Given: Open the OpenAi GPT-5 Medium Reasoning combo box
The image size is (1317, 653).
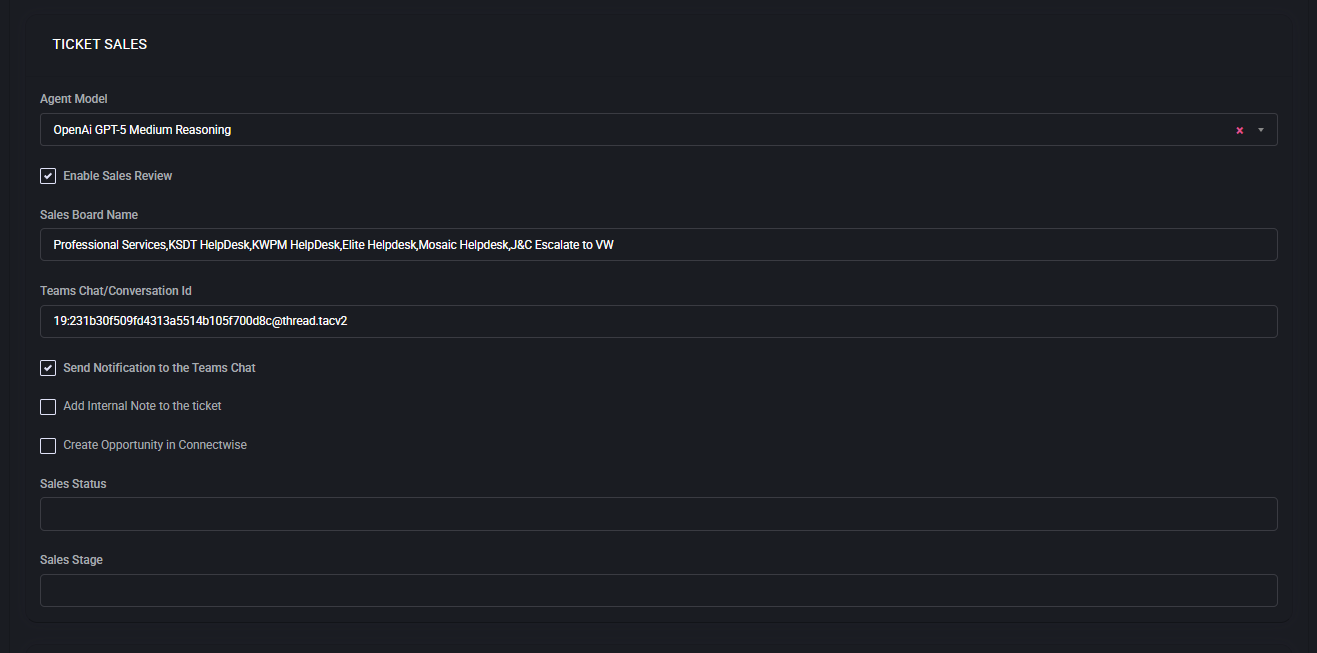Looking at the screenshot, I should click(x=600, y=130).
